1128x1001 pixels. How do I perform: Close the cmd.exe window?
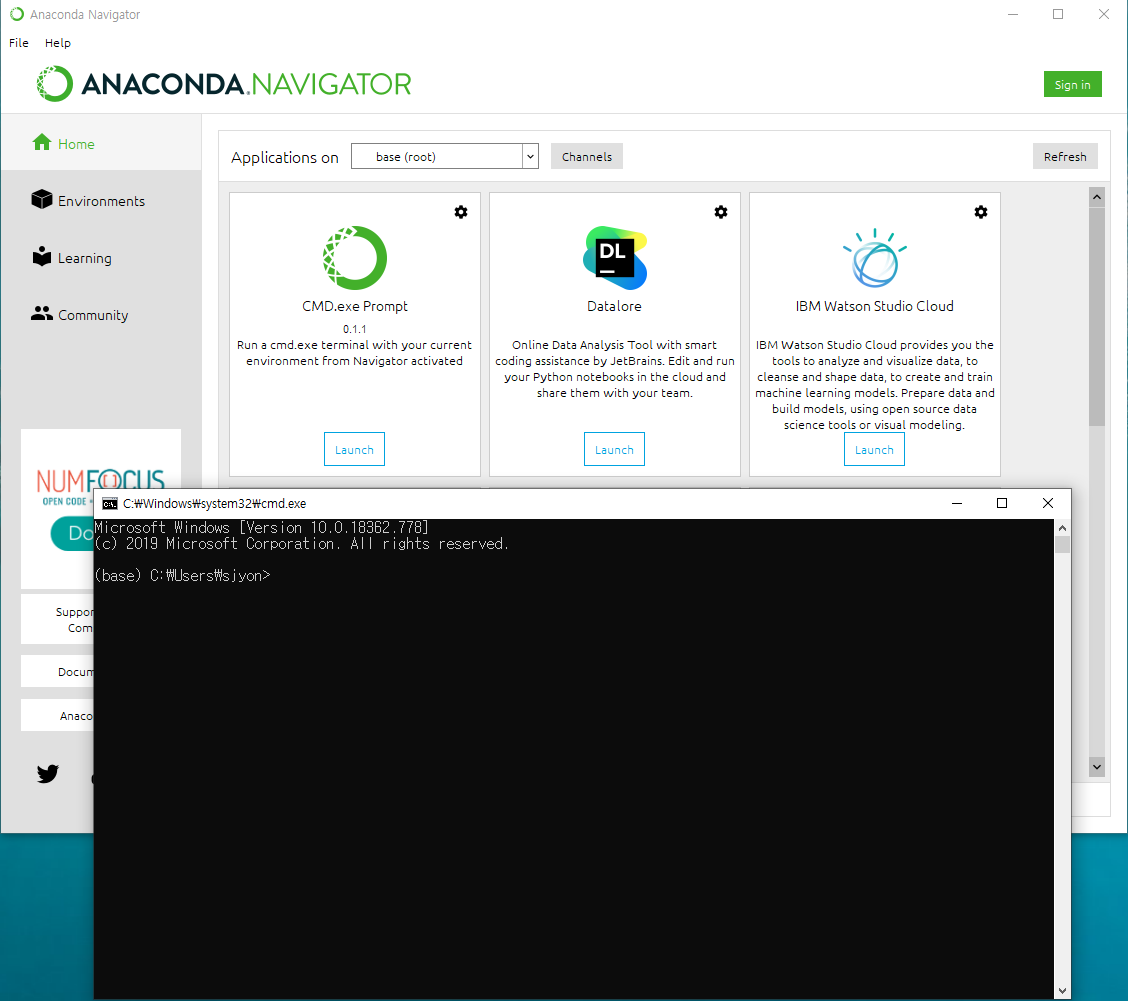click(x=1047, y=503)
